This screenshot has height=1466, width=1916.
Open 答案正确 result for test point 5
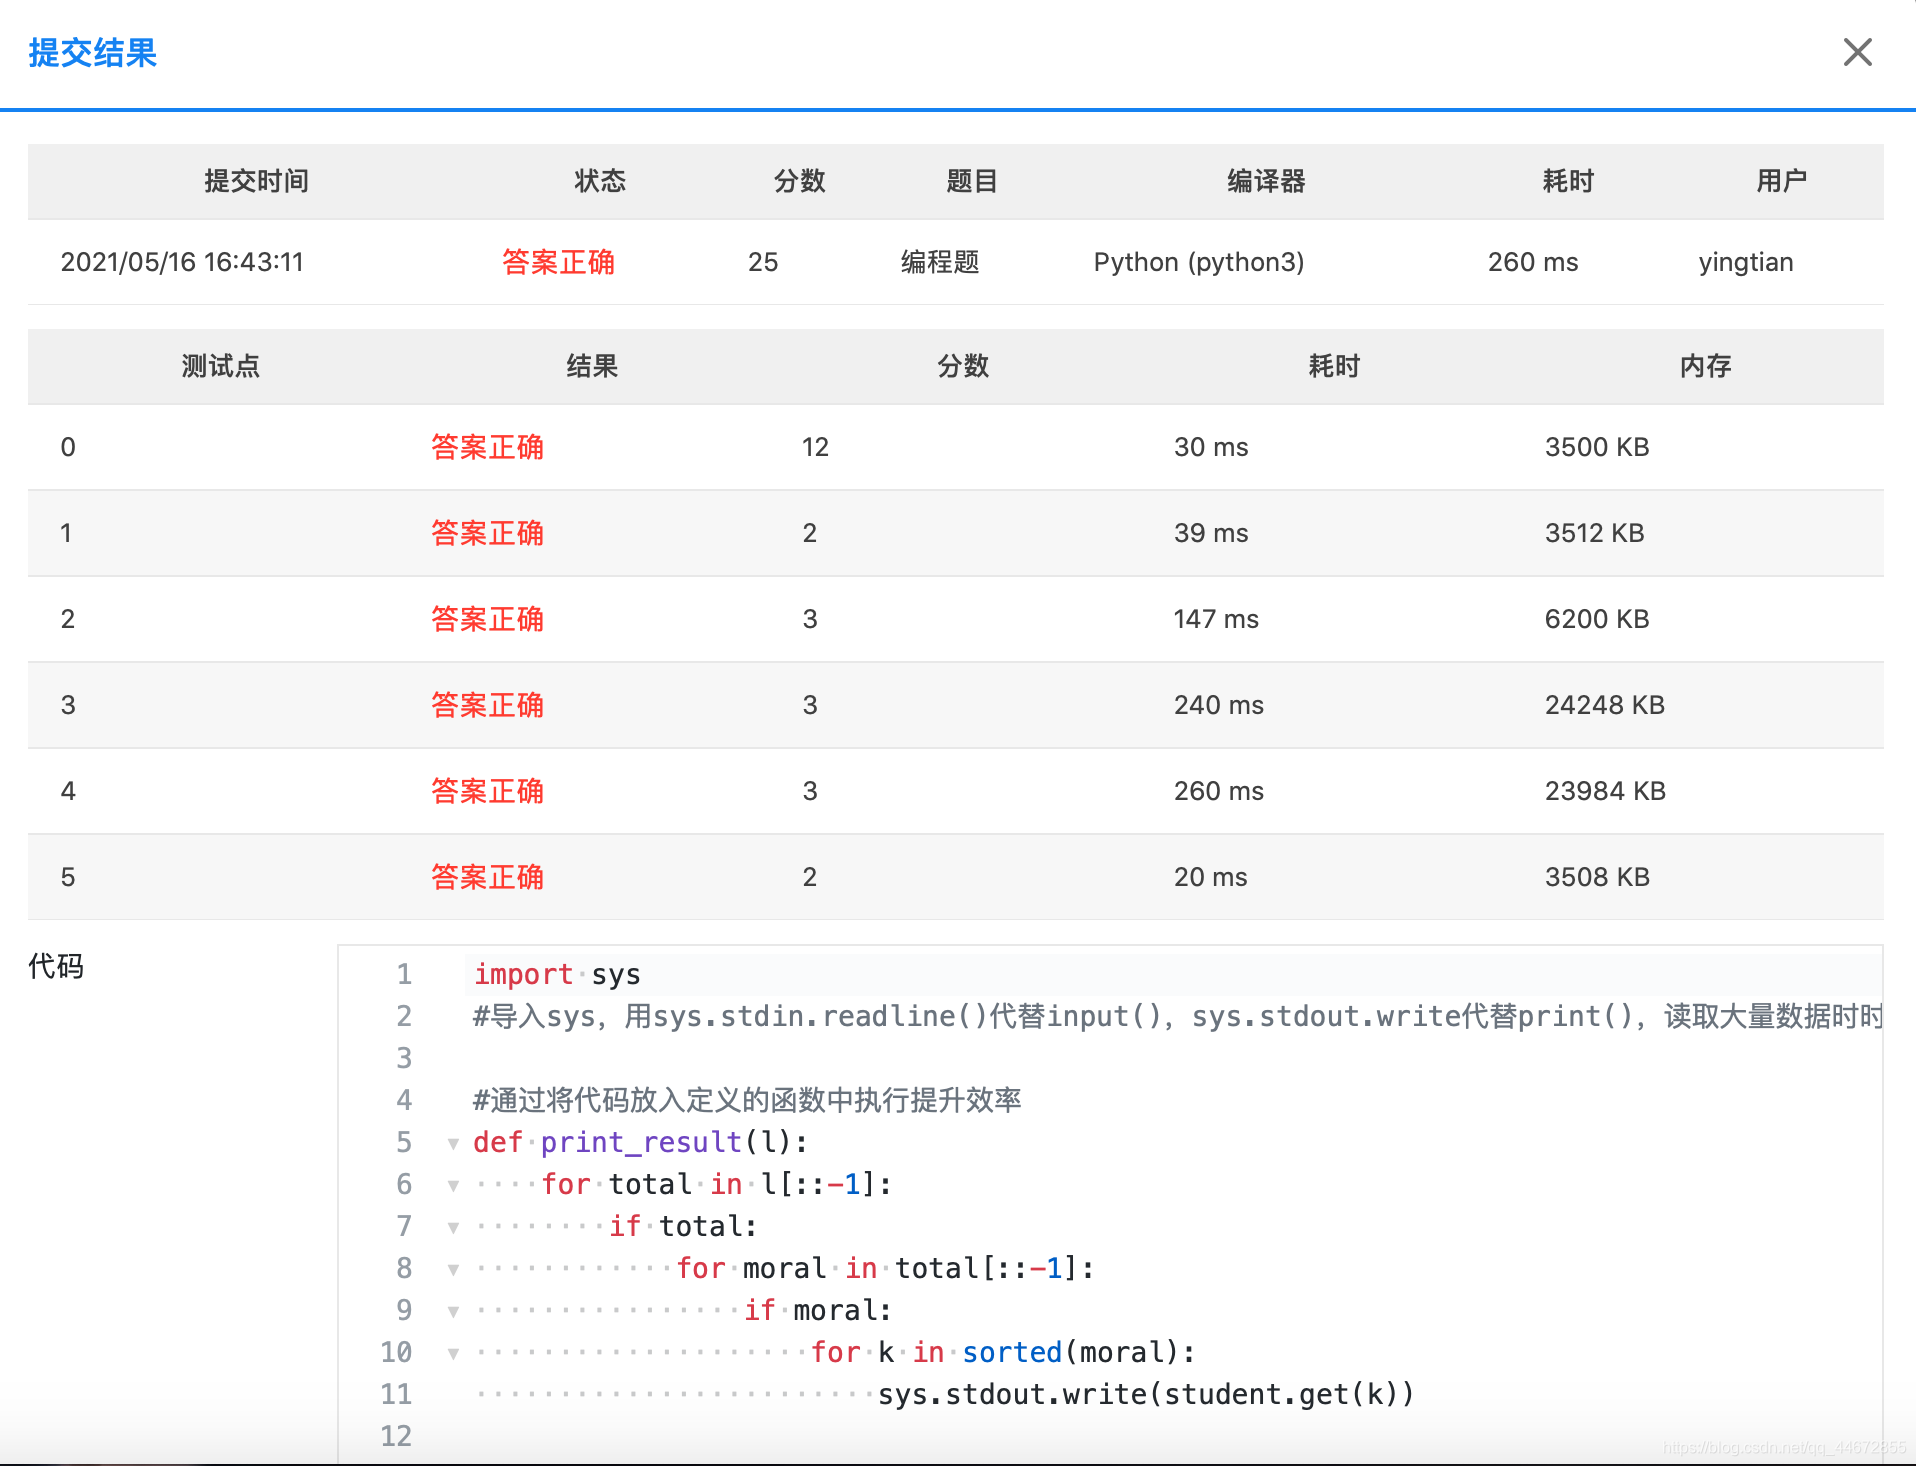pyautogui.click(x=487, y=877)
